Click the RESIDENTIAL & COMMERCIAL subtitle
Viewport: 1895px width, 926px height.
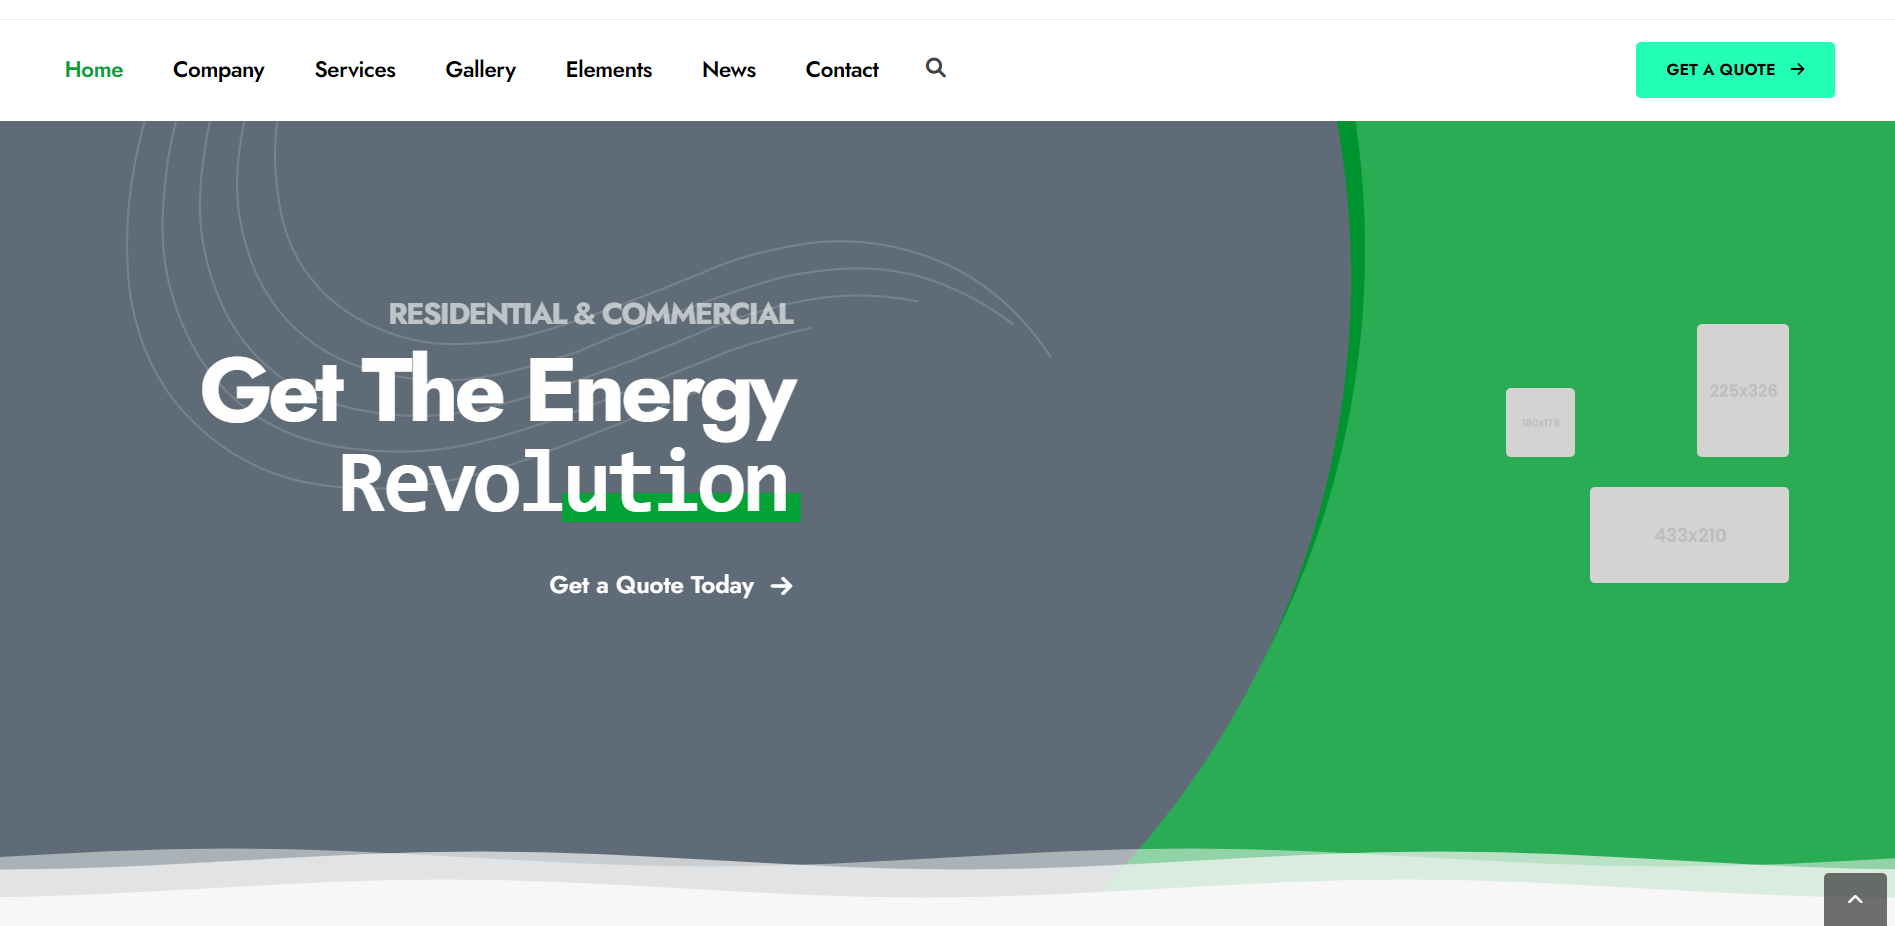590,314
